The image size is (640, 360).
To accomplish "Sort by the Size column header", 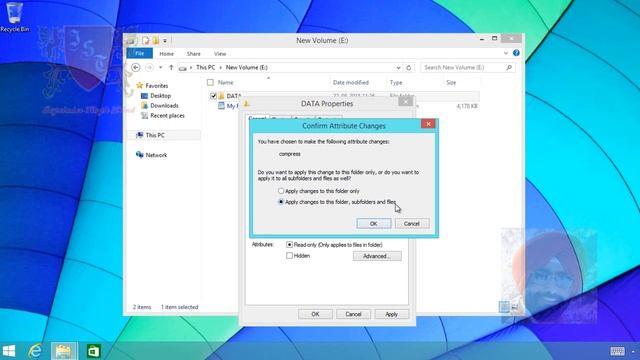I will click(x=451, y=82).
